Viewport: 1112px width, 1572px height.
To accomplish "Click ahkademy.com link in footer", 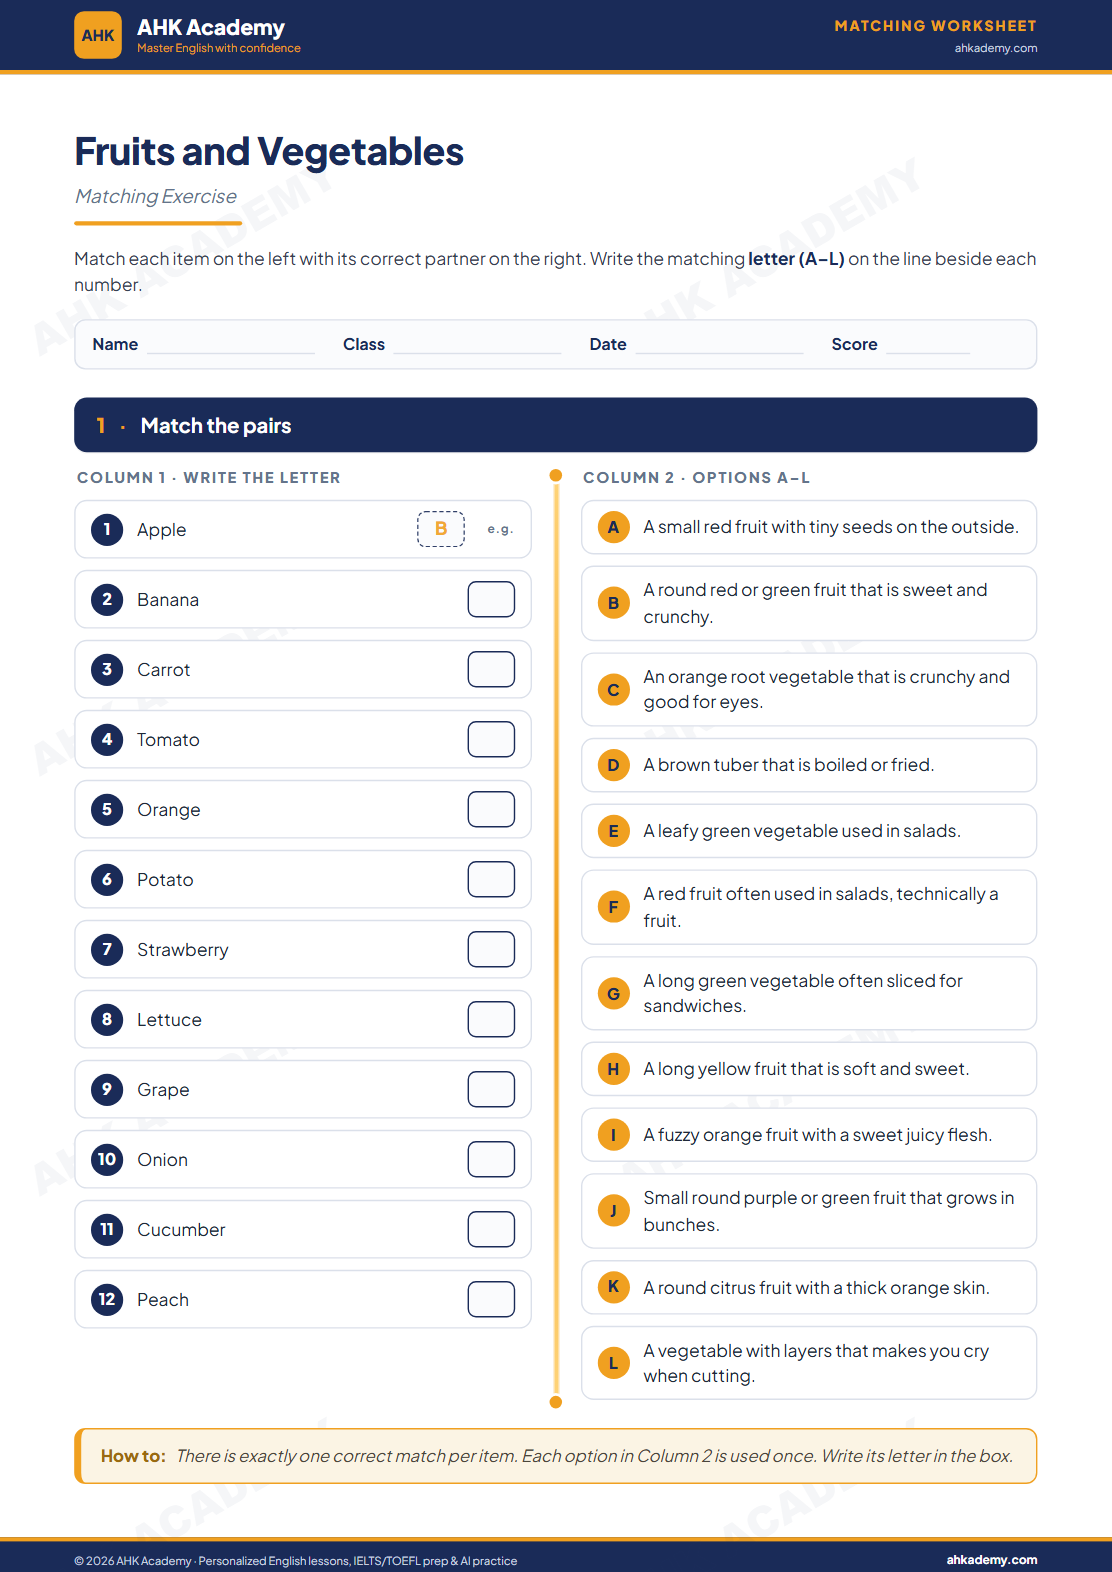I will [x=991, y=1559].
